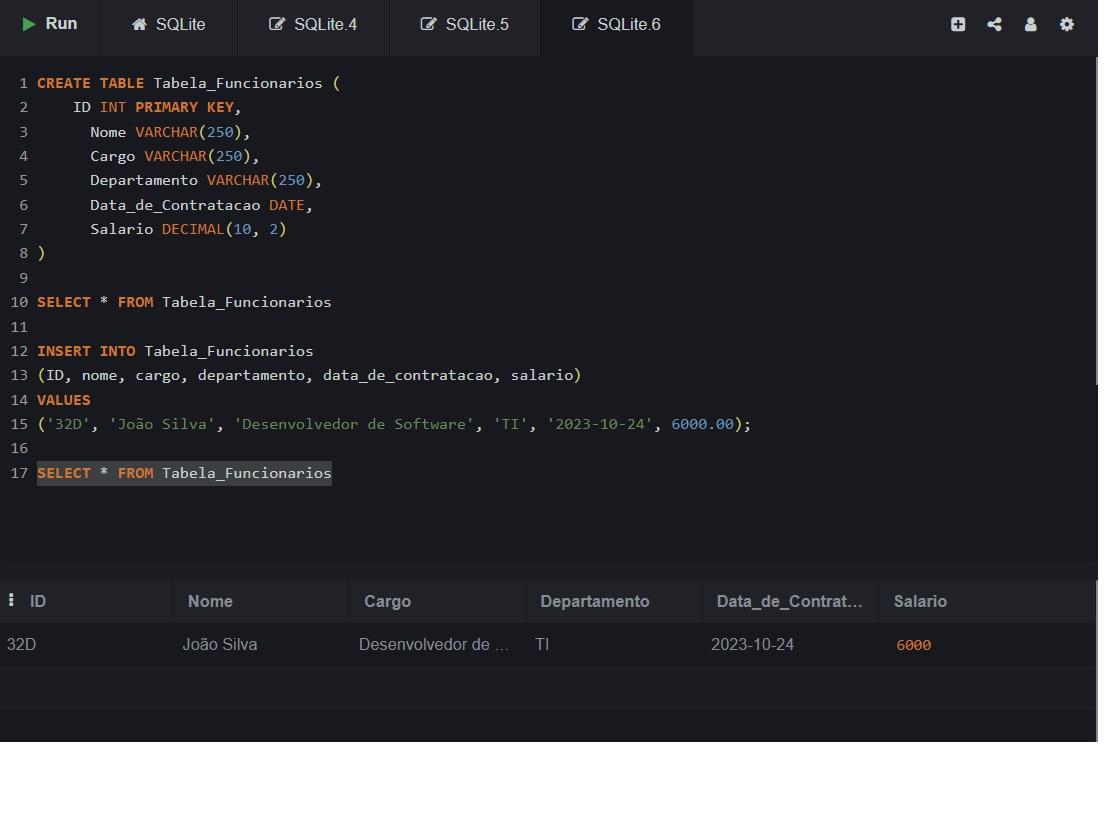
Task: Select the orange '6000' salary cell
Action: tap(913, 645)
